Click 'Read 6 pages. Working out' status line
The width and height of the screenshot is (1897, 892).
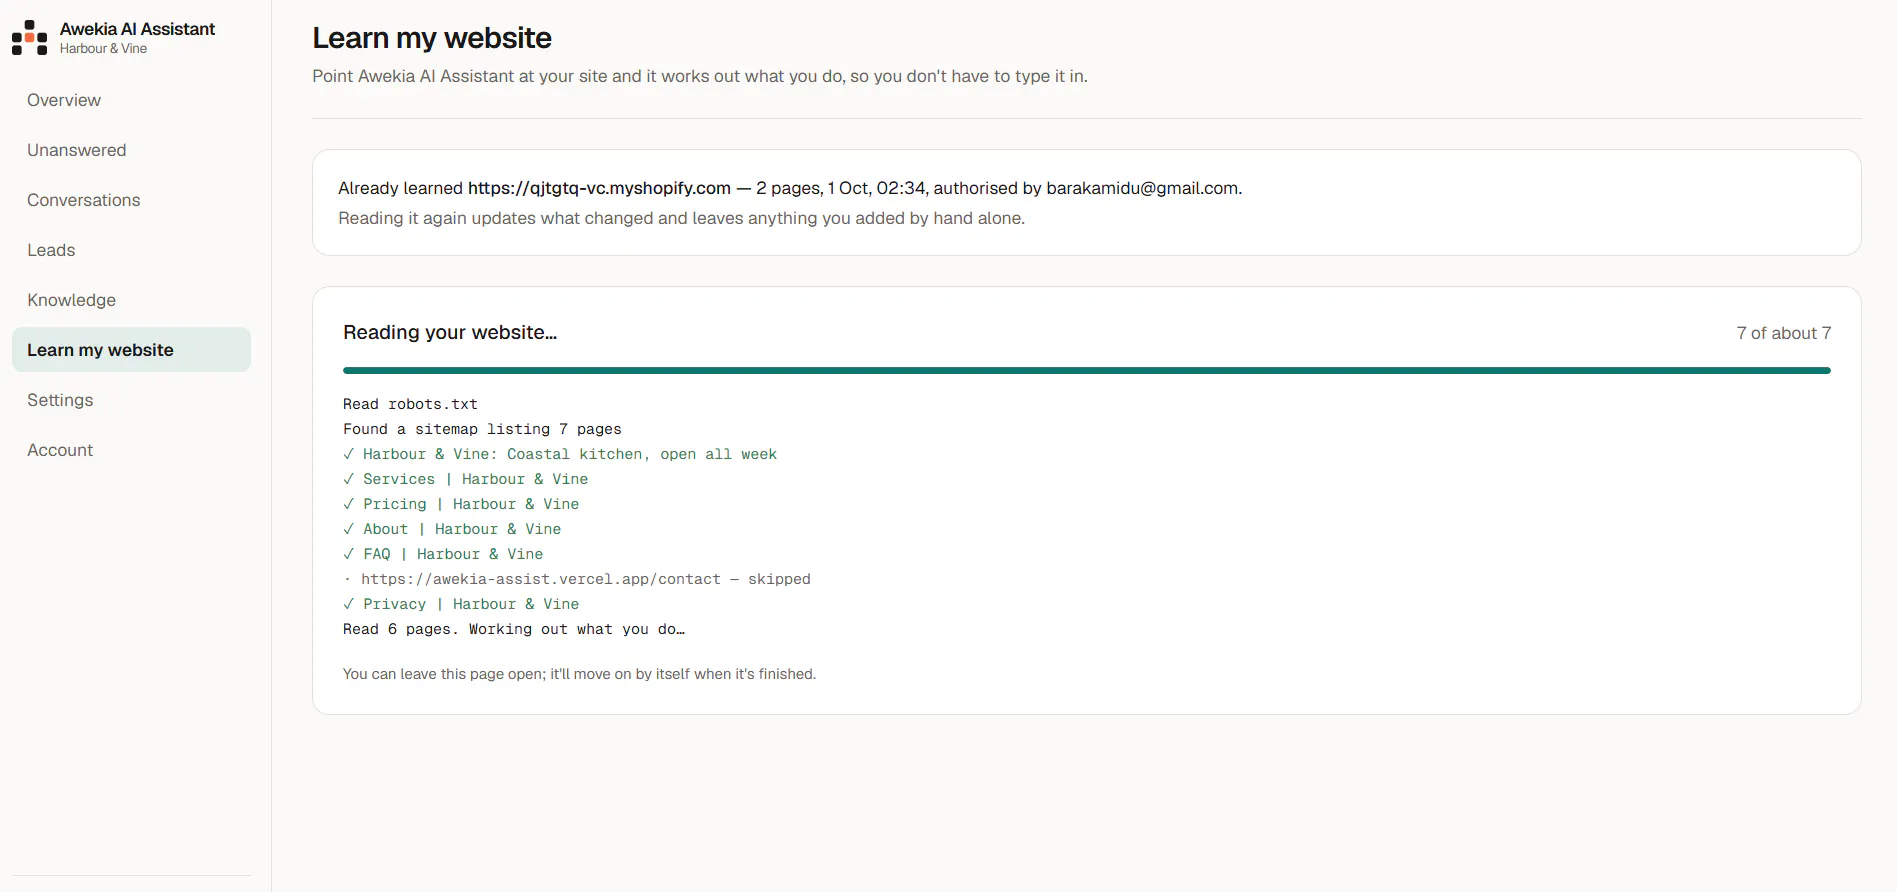pos(514,629)
